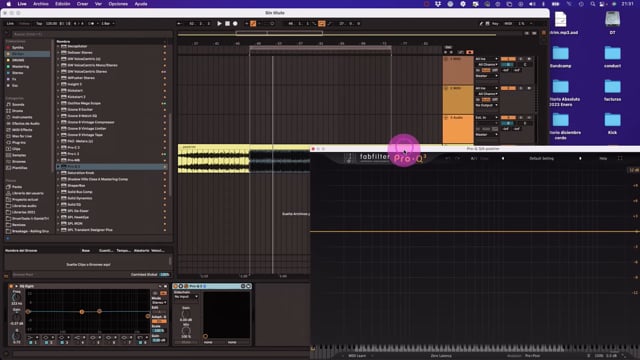Open the EQ Eight Mode Stereo dropdown

click(159, 302)
